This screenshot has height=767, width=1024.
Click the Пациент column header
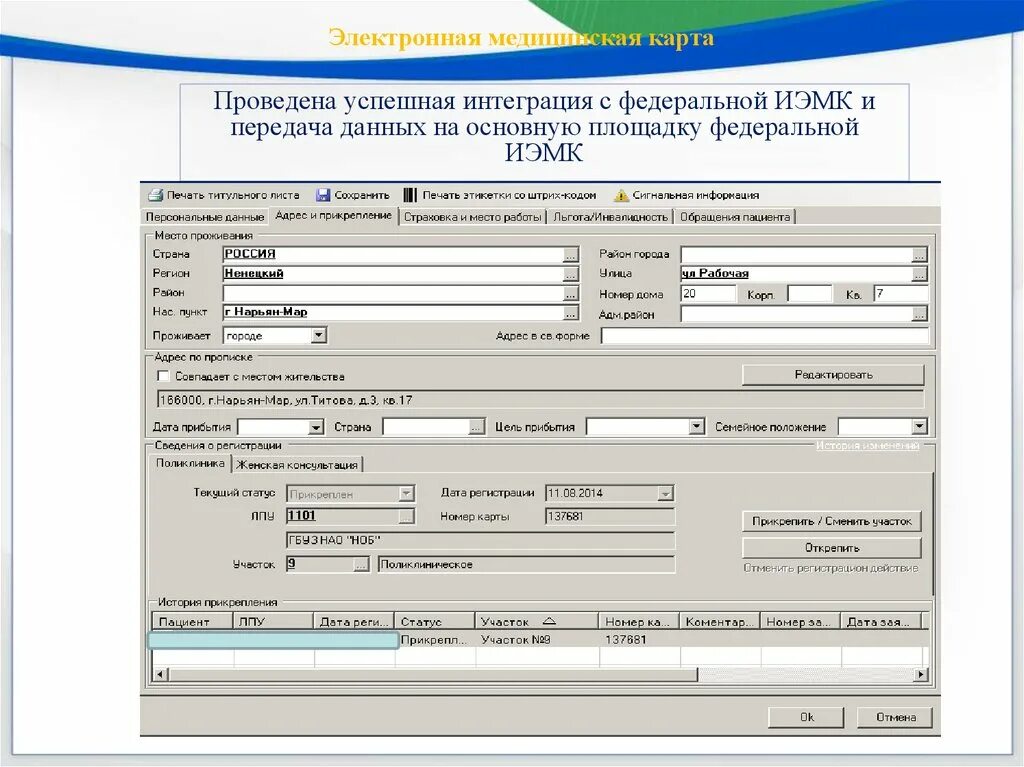(x=192, y=621)
